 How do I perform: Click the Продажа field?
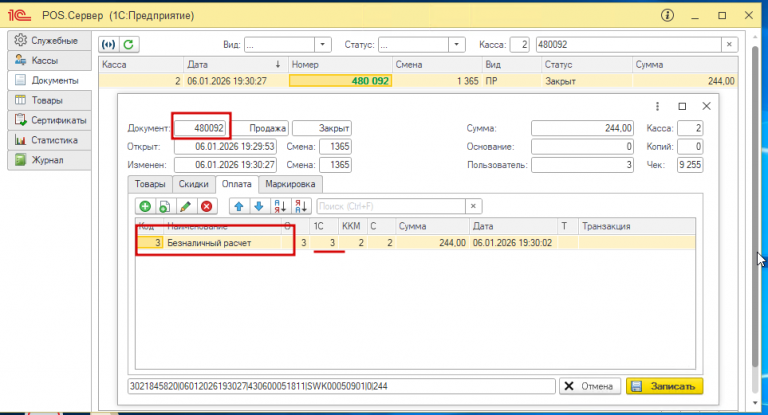tap(260, 128)
